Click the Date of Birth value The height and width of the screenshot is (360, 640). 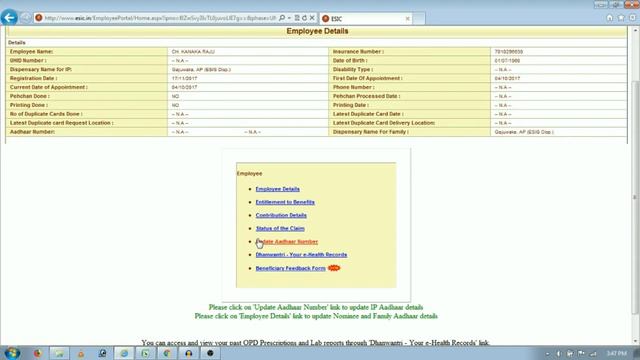point(507,61)
